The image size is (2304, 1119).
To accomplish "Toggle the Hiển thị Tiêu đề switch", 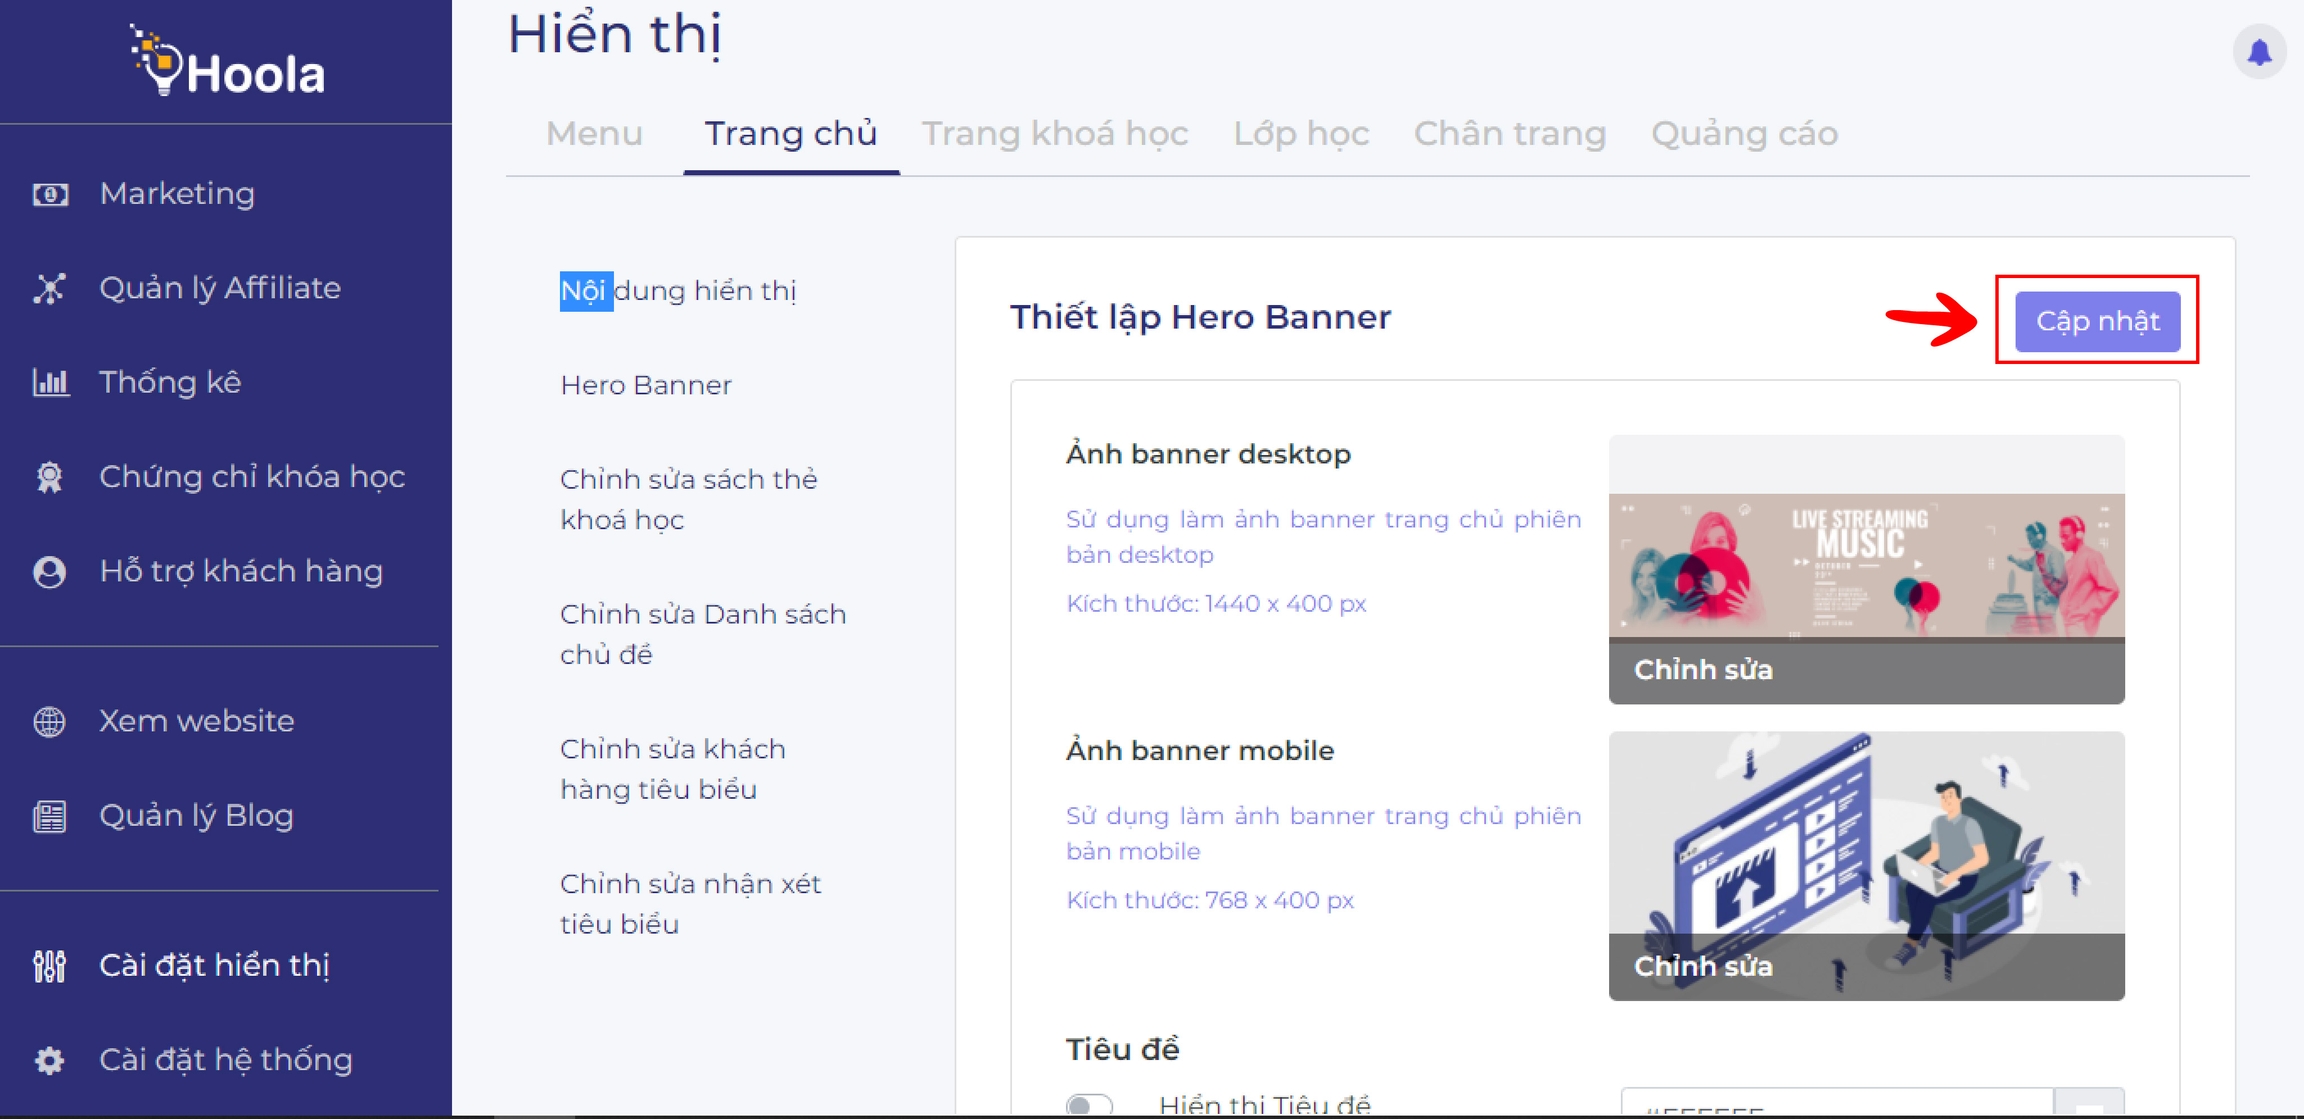I will pos(1089,1104).
